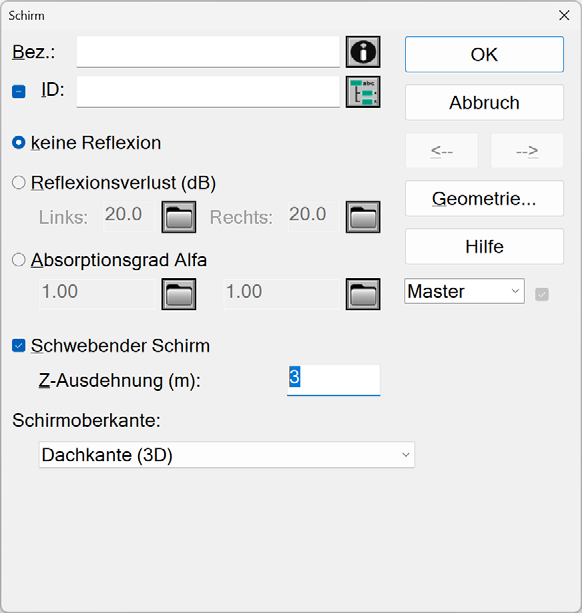Open first Absorptionsgrad Alfa folder icon

179,294
